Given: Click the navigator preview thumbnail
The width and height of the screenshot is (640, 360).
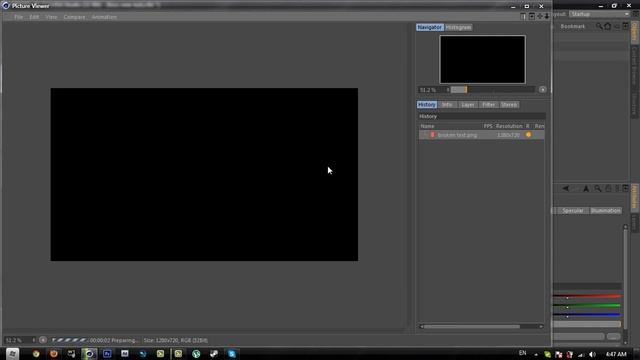Looking at the screenshot, I should 482,60.
